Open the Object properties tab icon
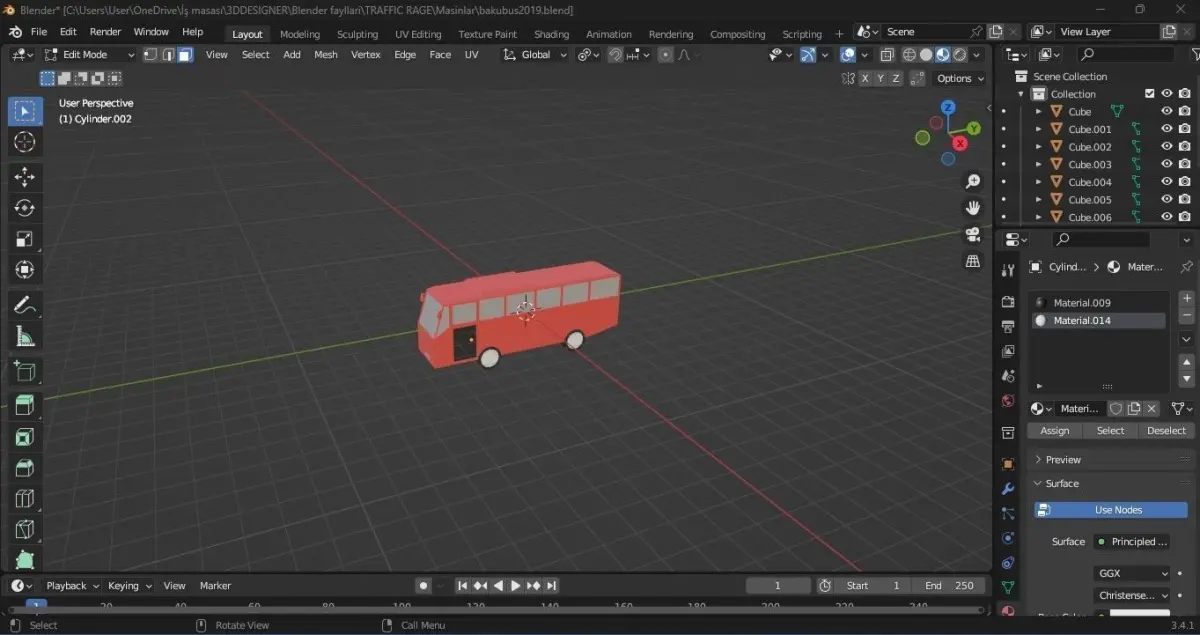 click(x=1008, y=464)
